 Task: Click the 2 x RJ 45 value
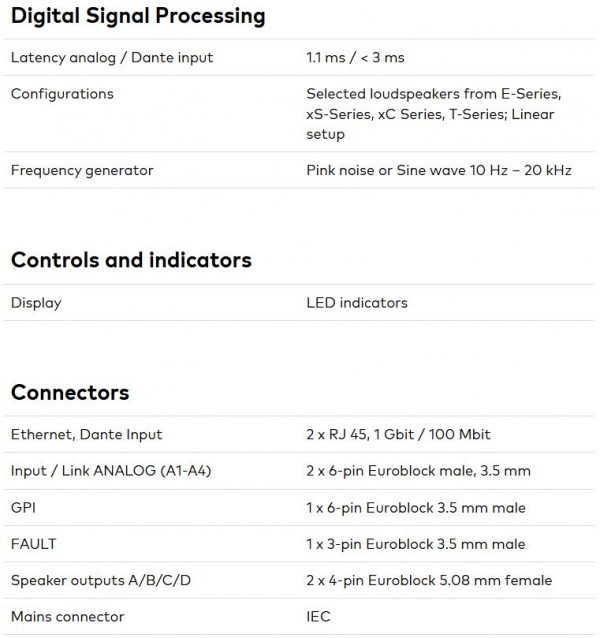click(398, 435)
